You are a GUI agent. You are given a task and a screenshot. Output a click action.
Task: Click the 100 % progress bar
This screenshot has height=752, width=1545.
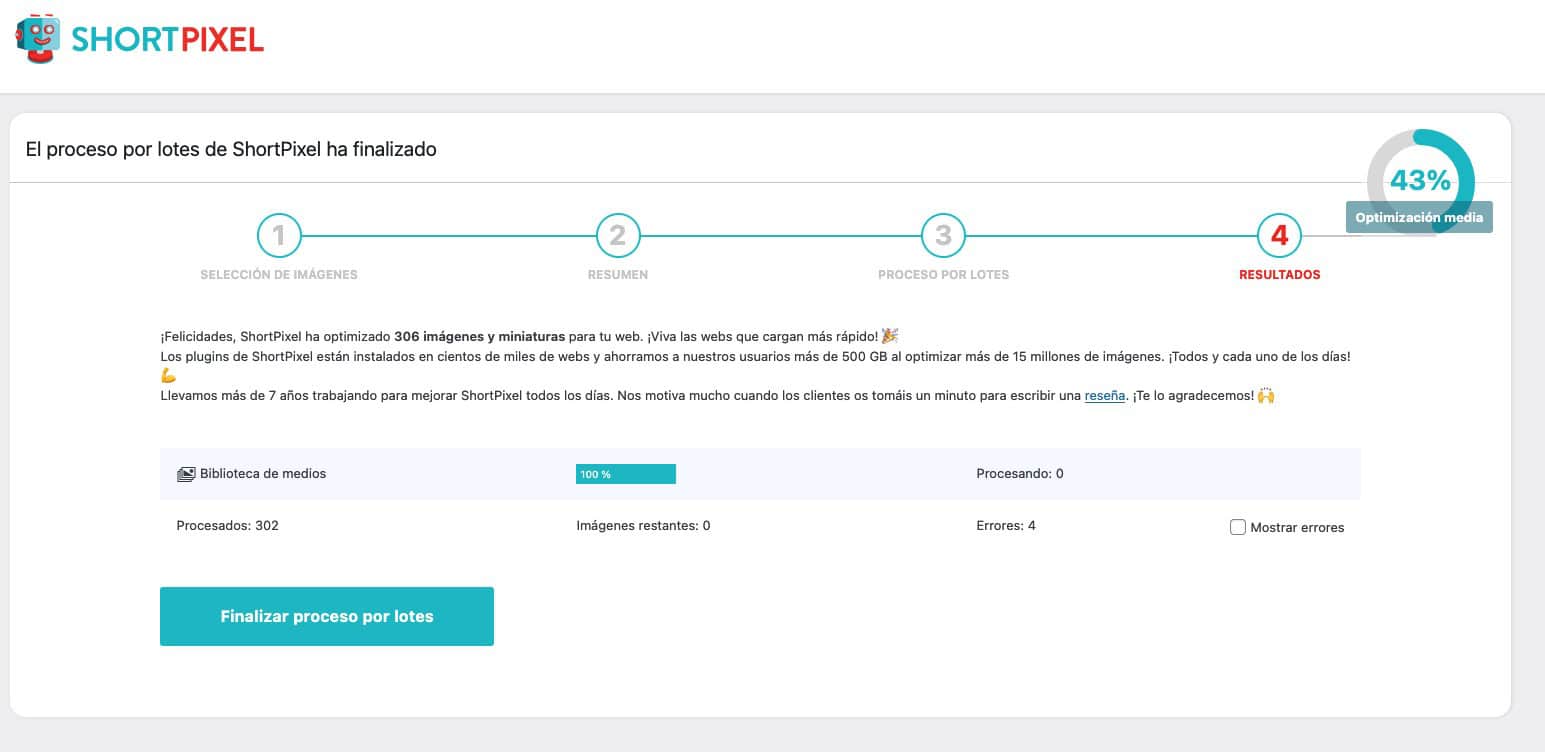coord(626,474)
